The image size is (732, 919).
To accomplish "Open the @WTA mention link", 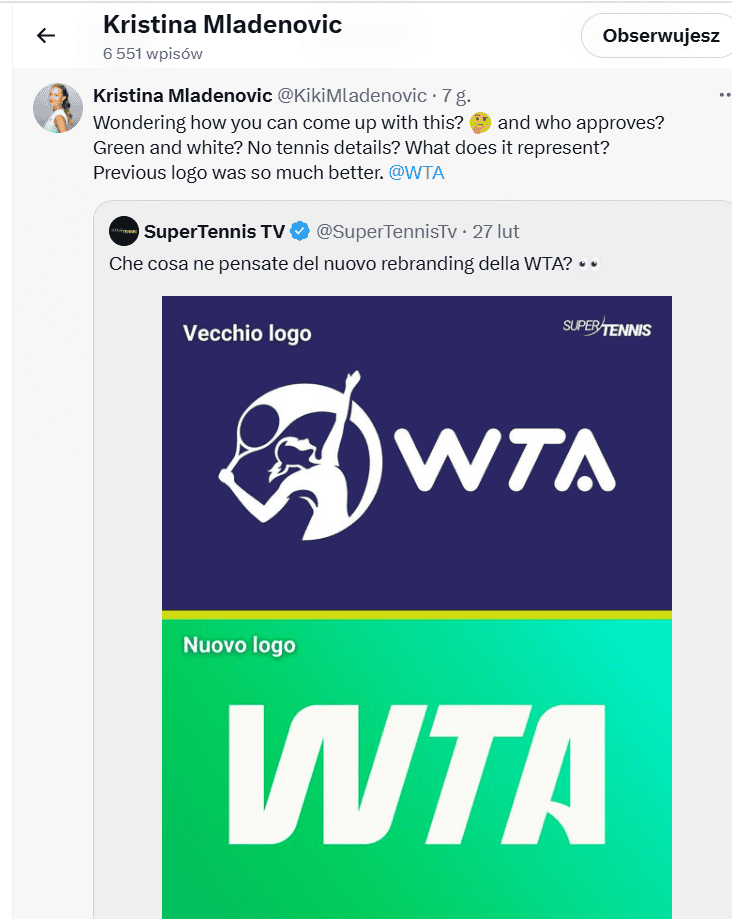I will (x=416, y=172).
